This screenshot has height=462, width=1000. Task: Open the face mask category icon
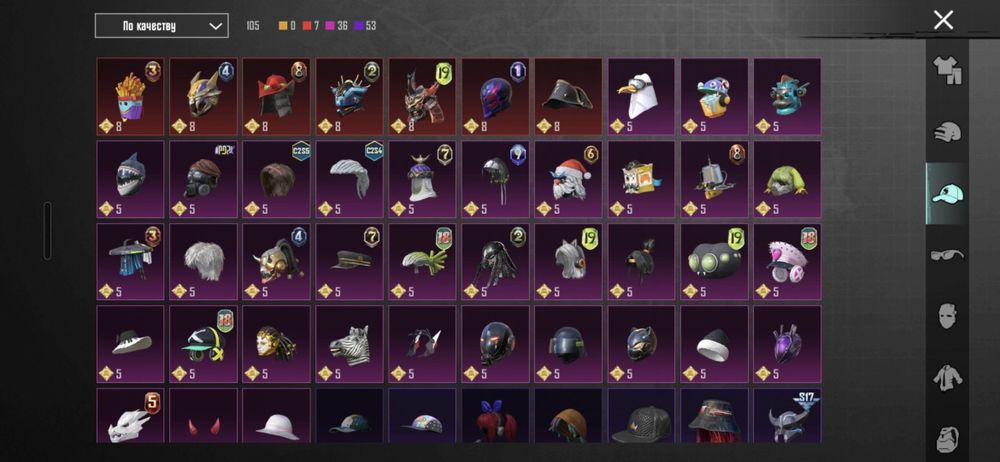pyautogui.click(x=947, y=316)
